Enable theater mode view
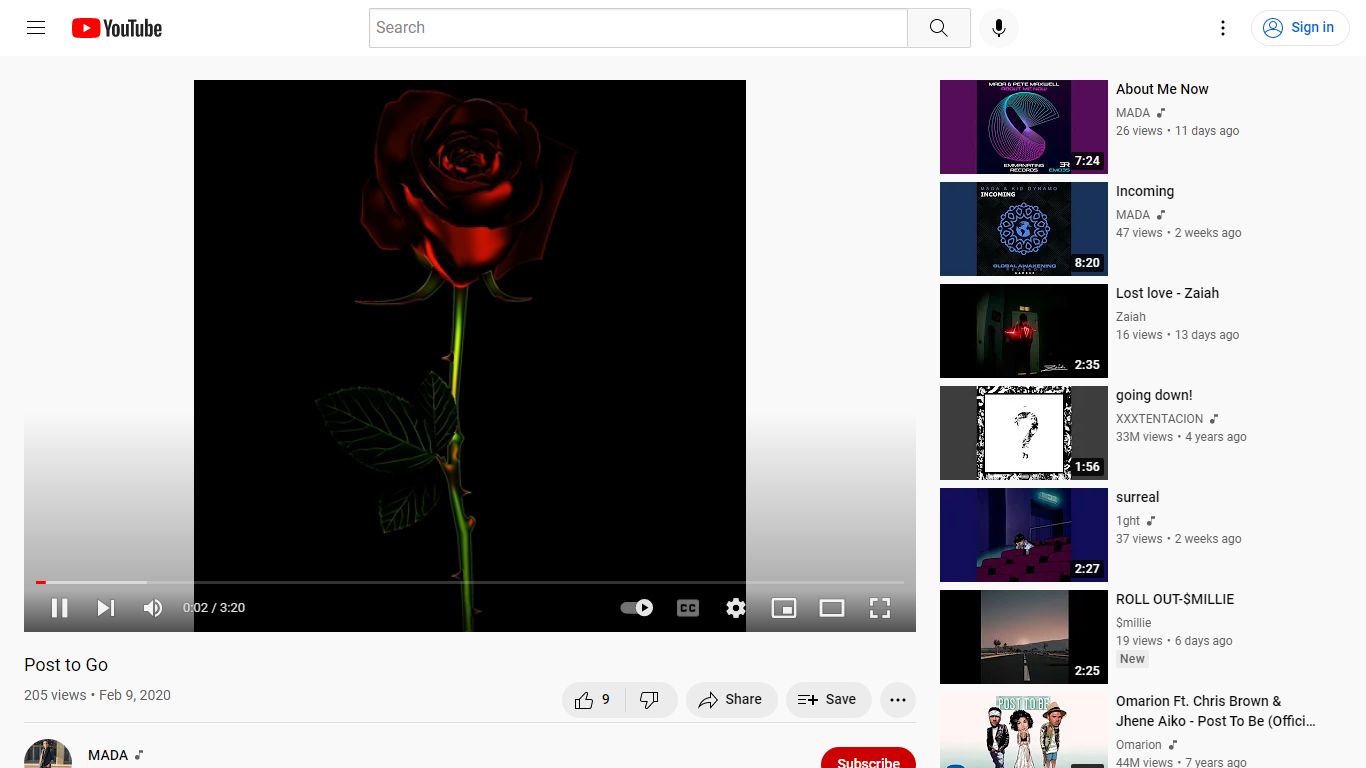Viewport: 1366px width, 768px height. click(x=832, y=608)
